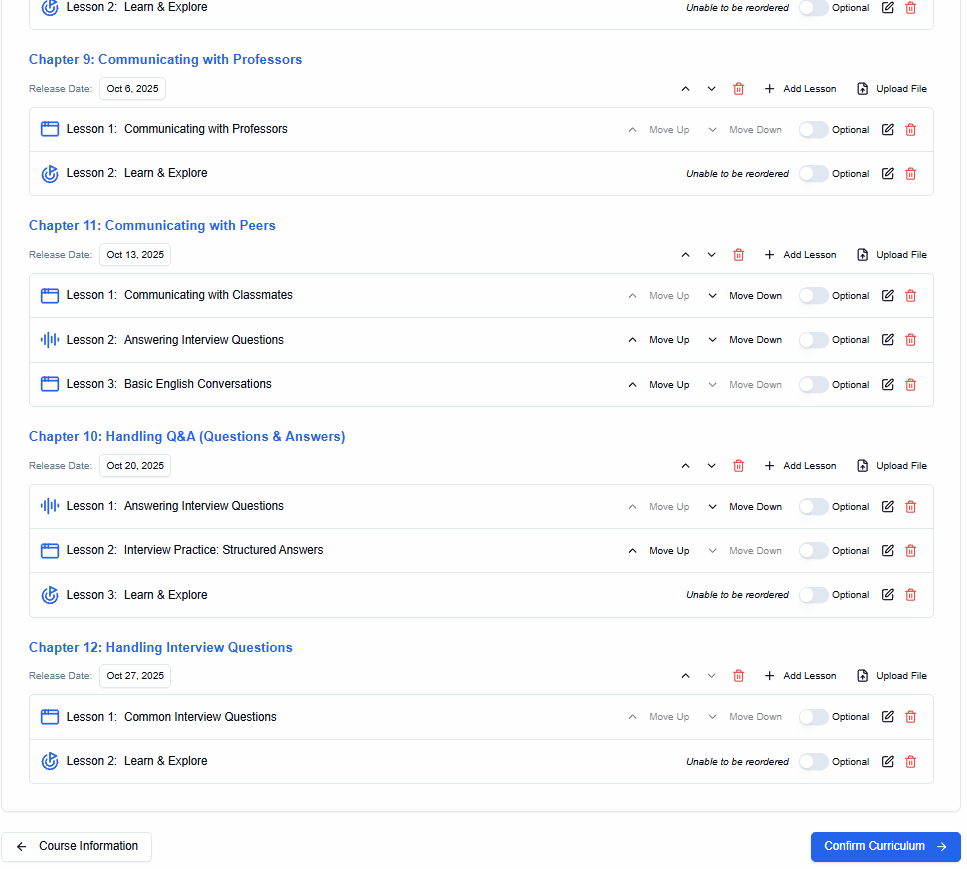This screenshot has height=869, width=967.
Task: Move Chapter 11 Answering Interview Questions down
Action: coord(744,340)
